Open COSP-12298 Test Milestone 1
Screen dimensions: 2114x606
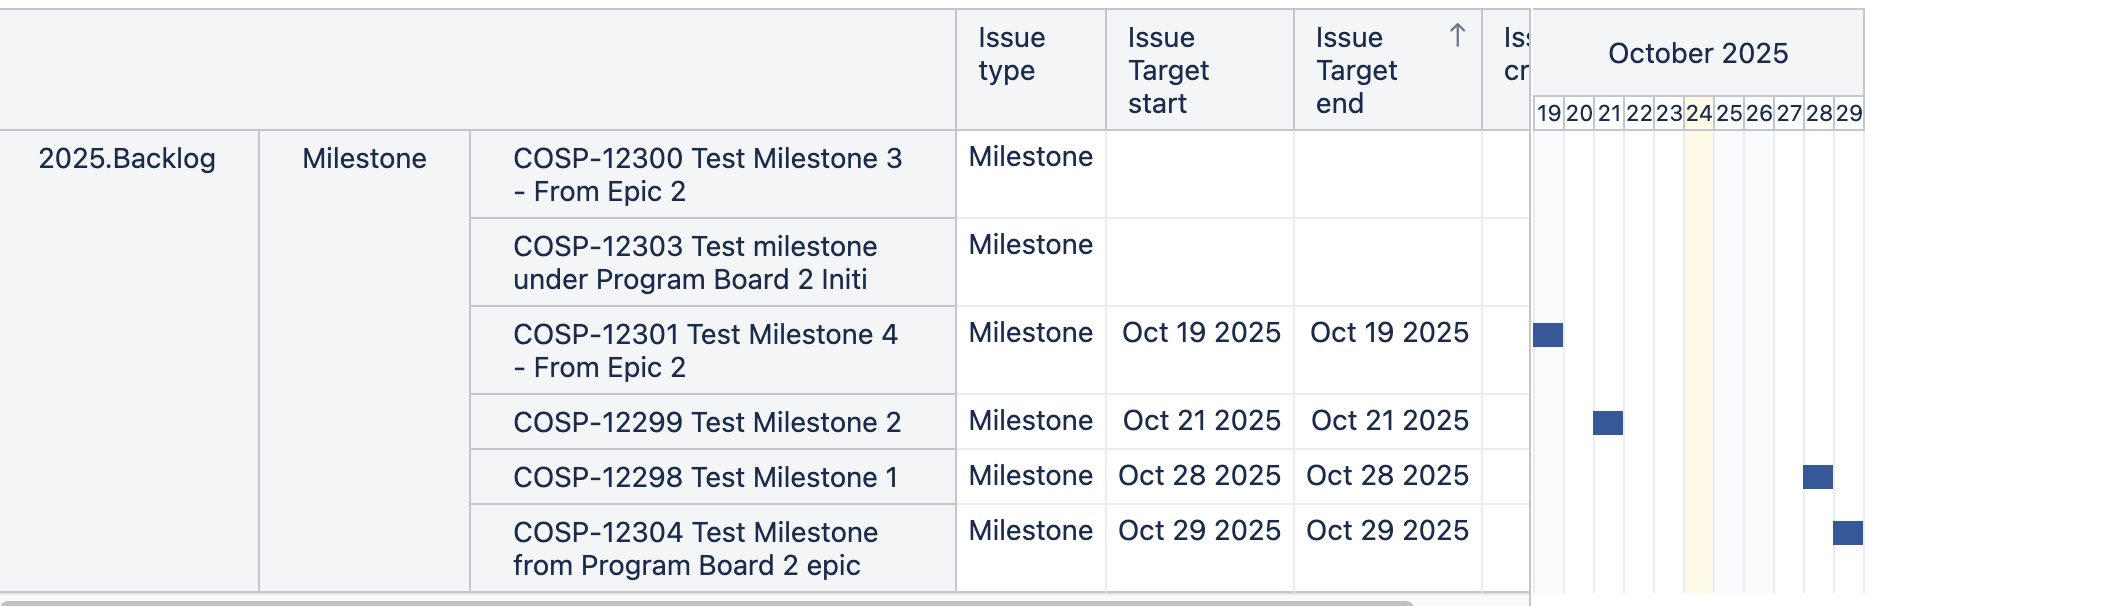click(705, 477)
